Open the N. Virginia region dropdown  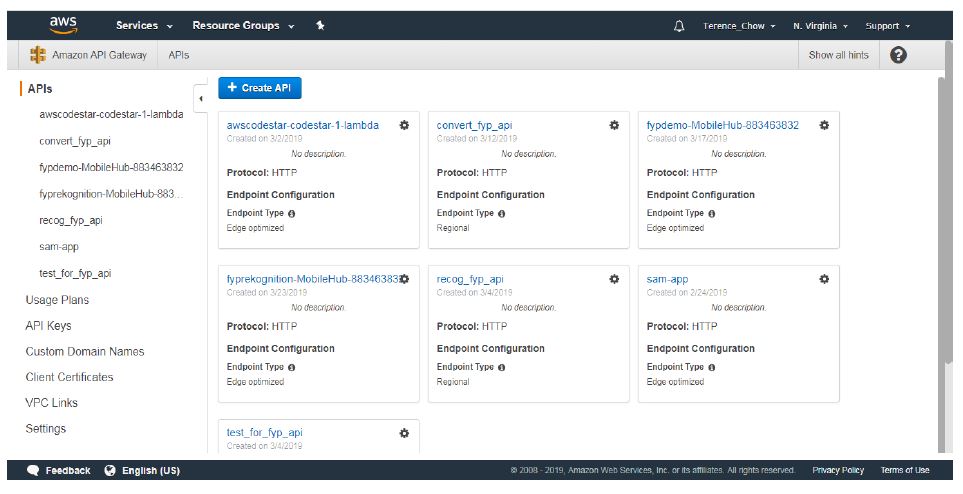coord(820,26)
